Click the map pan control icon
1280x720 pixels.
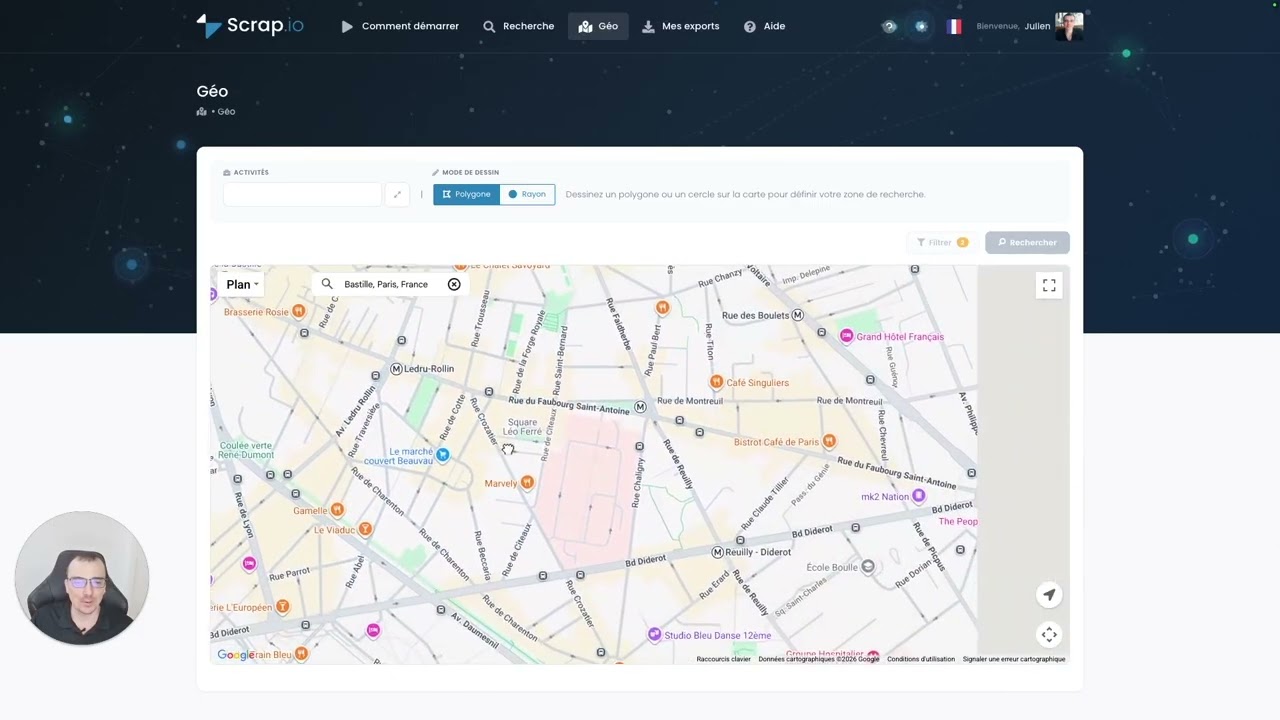tap(1049, 634)
